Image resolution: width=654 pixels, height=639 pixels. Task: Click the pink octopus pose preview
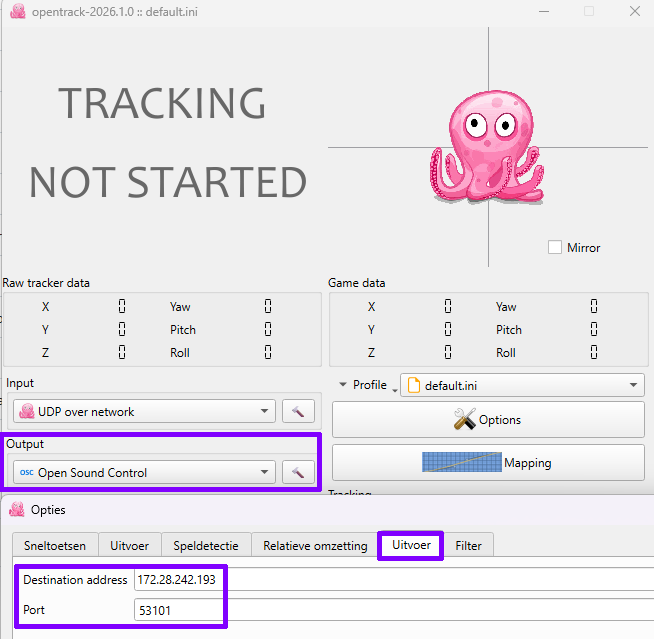pos(485,148)
